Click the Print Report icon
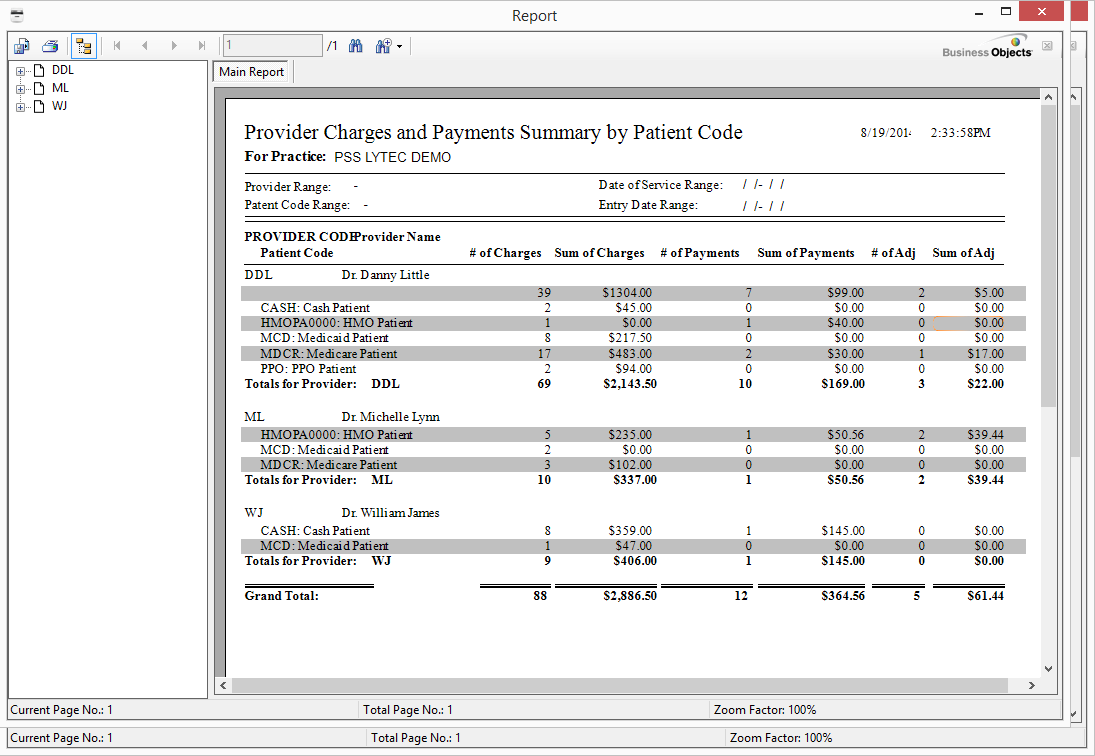Viewport: 1095px width, 756px height. [x=50, y=46]
